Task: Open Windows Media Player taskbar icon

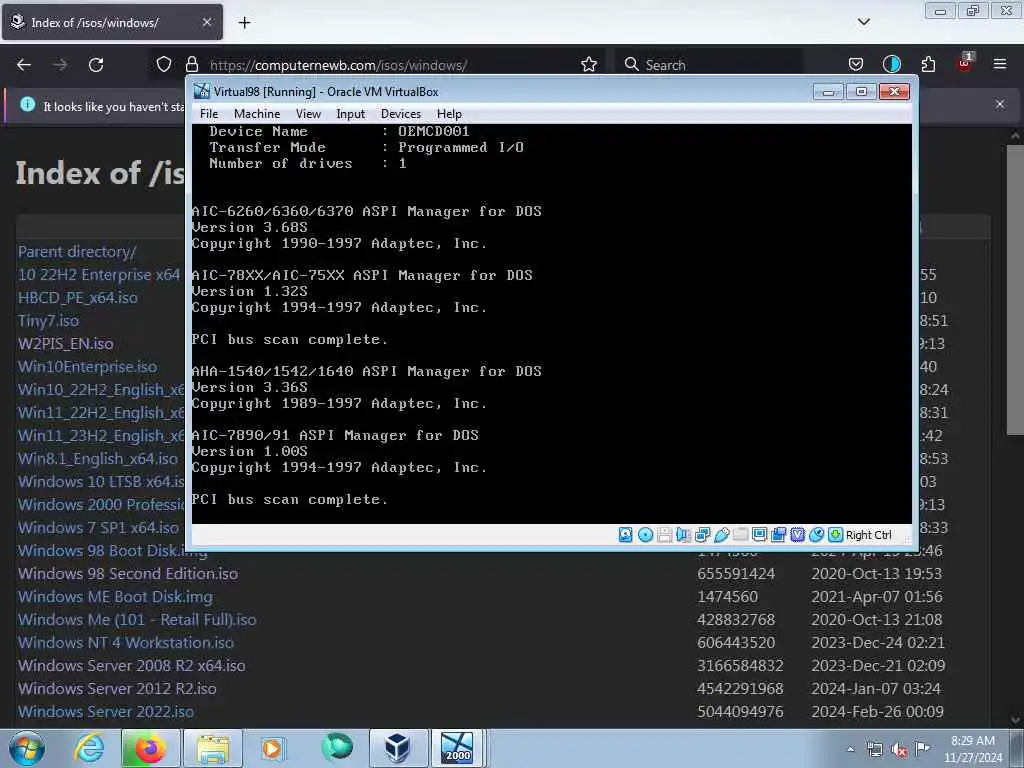Action: pyautogui.click(x=272, y=748)
